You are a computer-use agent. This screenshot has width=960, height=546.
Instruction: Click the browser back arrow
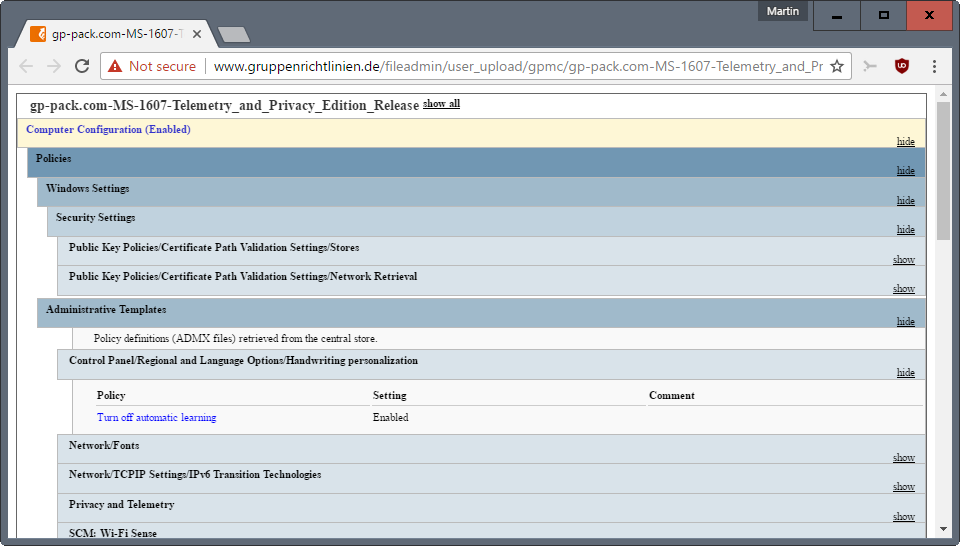(x=26, y=66)
